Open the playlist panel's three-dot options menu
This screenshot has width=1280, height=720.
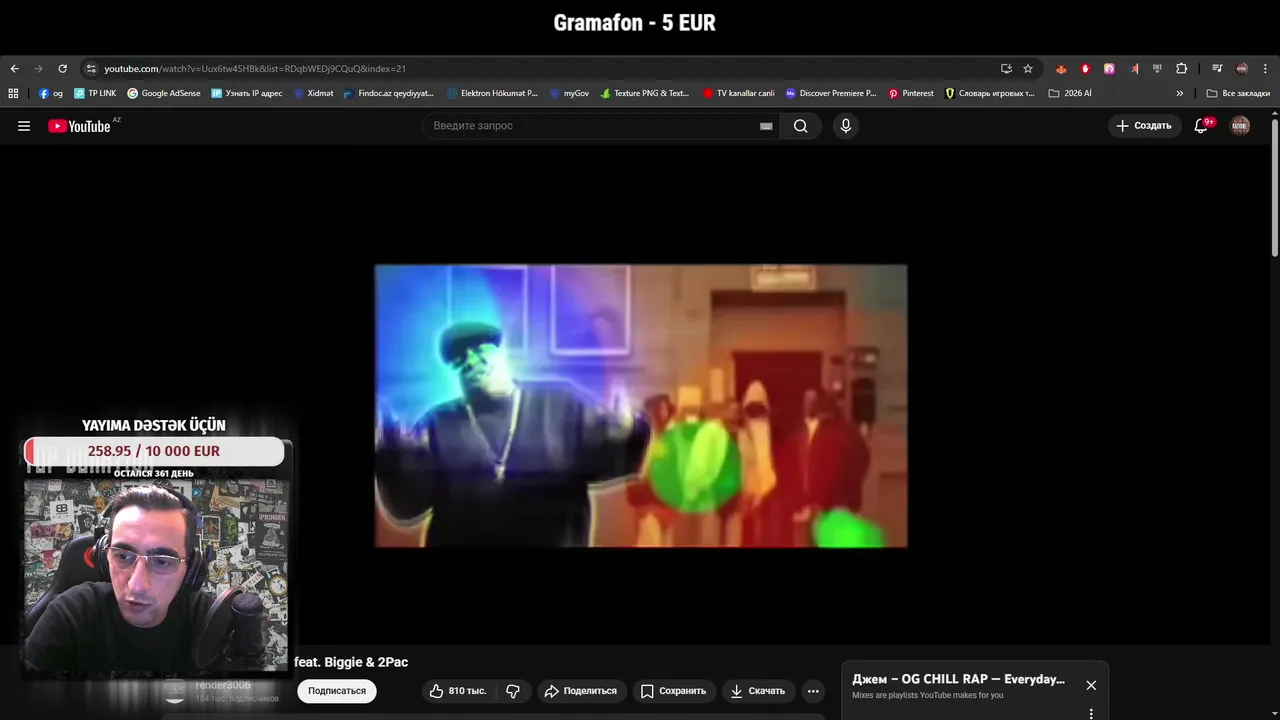click(1091, 714)
